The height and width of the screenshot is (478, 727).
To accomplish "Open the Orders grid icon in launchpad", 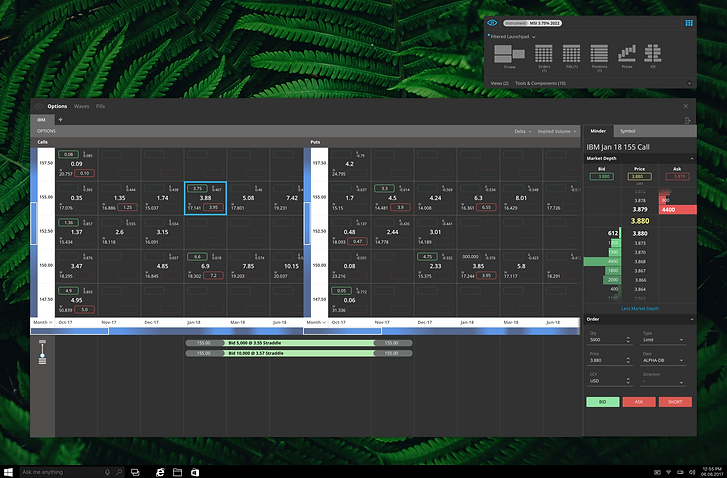I will (x=543, y=54).
